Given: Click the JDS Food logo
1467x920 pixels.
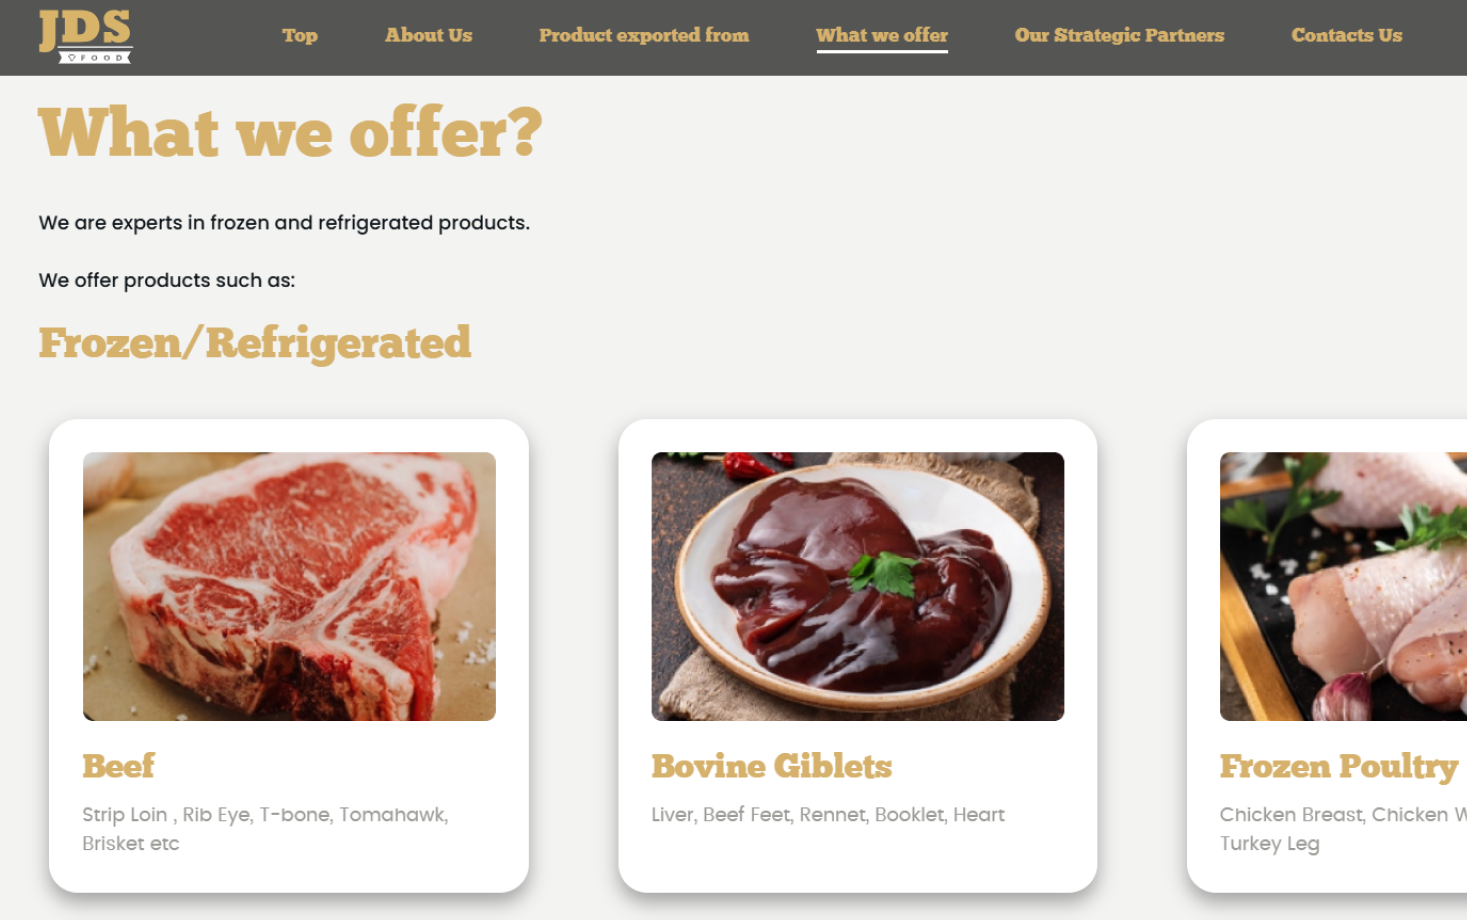Looking at the screenshot, I should (85, 36).
